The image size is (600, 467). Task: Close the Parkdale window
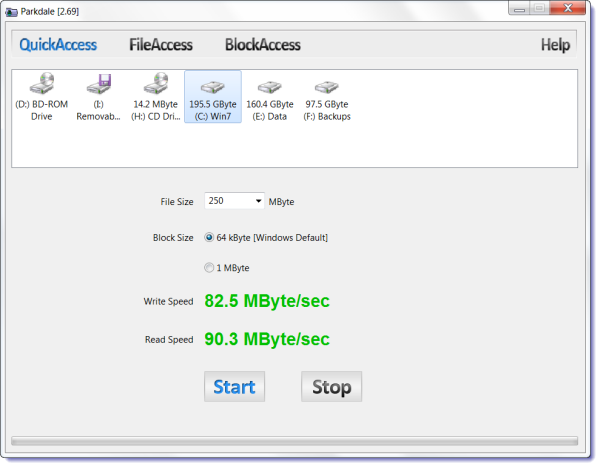point(568,8)
